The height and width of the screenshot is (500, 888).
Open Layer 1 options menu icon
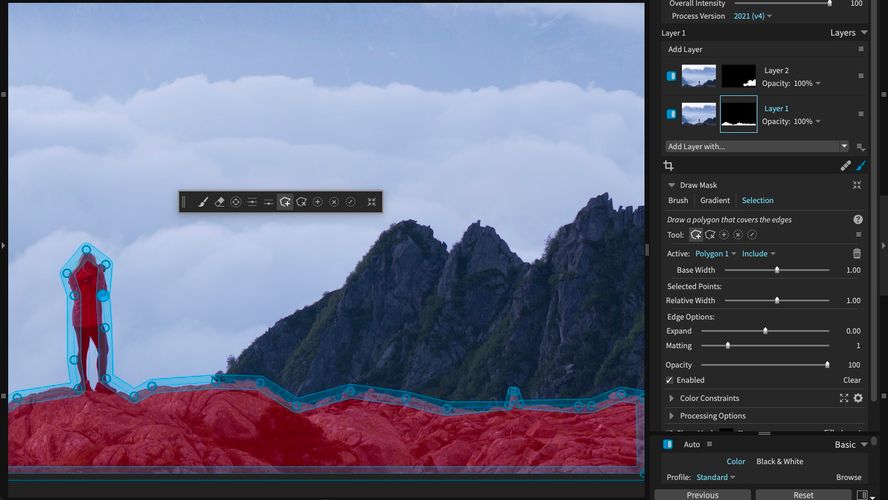point(861,114)
